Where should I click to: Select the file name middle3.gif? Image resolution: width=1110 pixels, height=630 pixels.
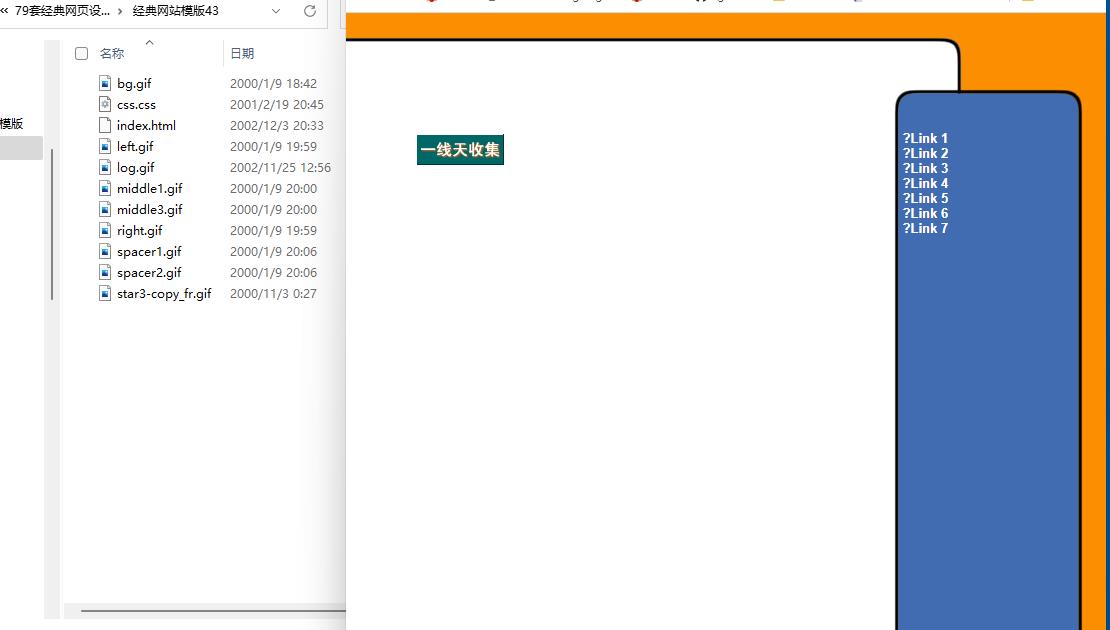pos(150,210)
